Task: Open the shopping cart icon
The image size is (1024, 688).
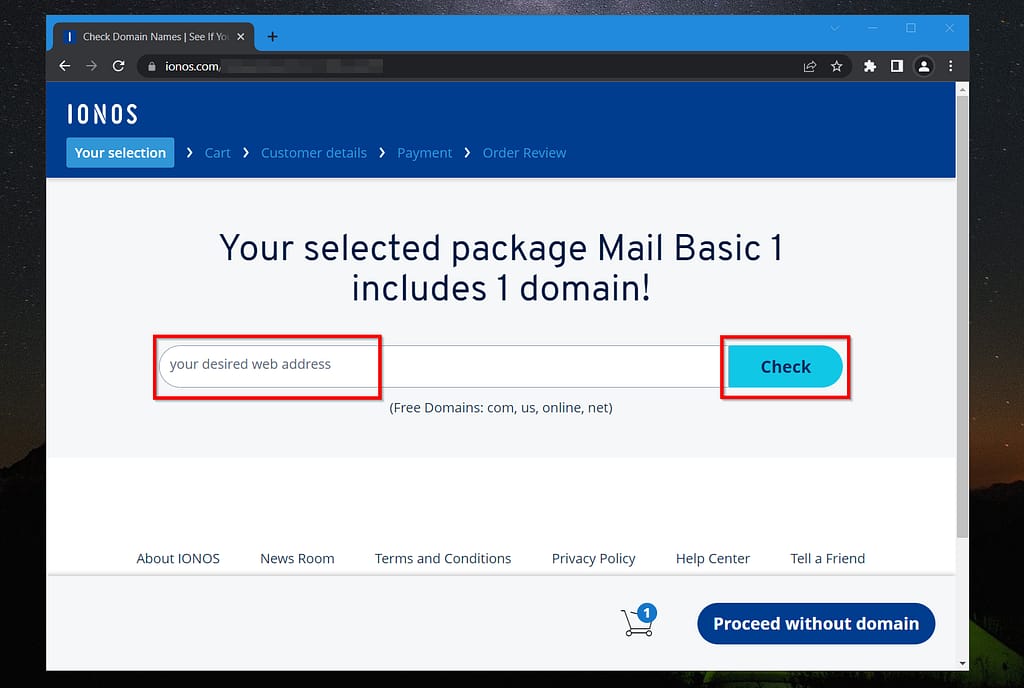Action: [x=638, y=620]
